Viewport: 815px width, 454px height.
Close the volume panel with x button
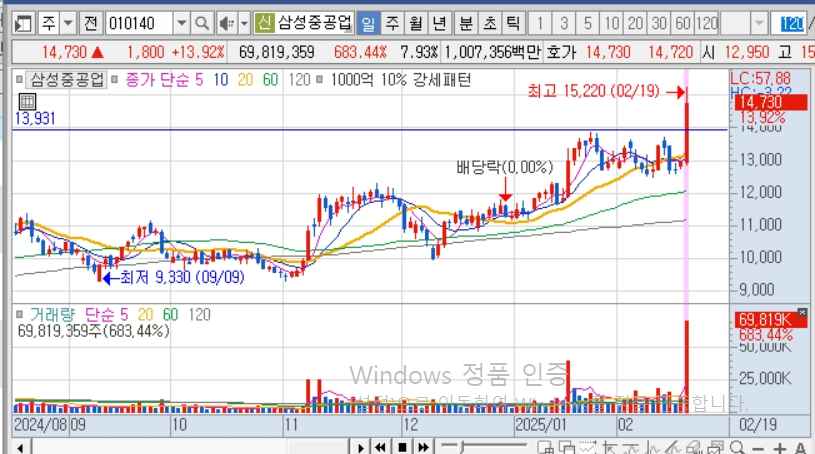tap(802, 313)
